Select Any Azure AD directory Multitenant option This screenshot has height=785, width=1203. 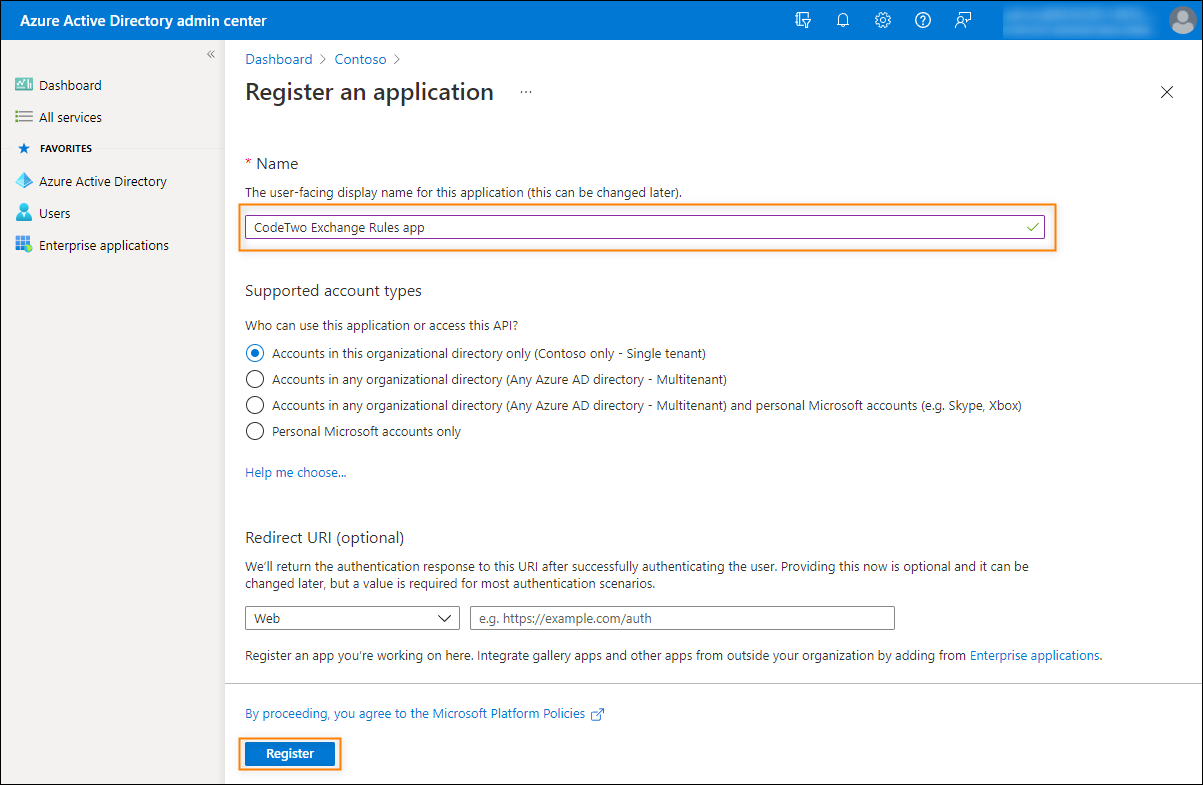(255, 379)
